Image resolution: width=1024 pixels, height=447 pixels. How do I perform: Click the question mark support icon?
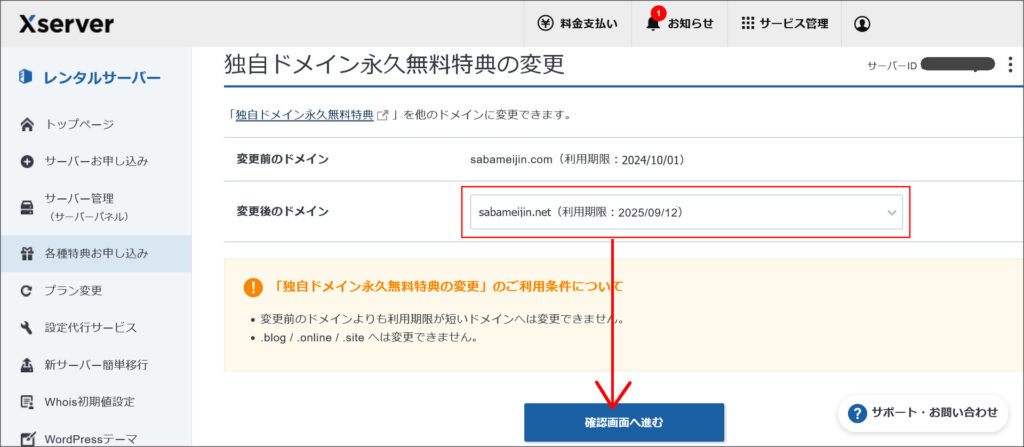[x=856, y=413]
